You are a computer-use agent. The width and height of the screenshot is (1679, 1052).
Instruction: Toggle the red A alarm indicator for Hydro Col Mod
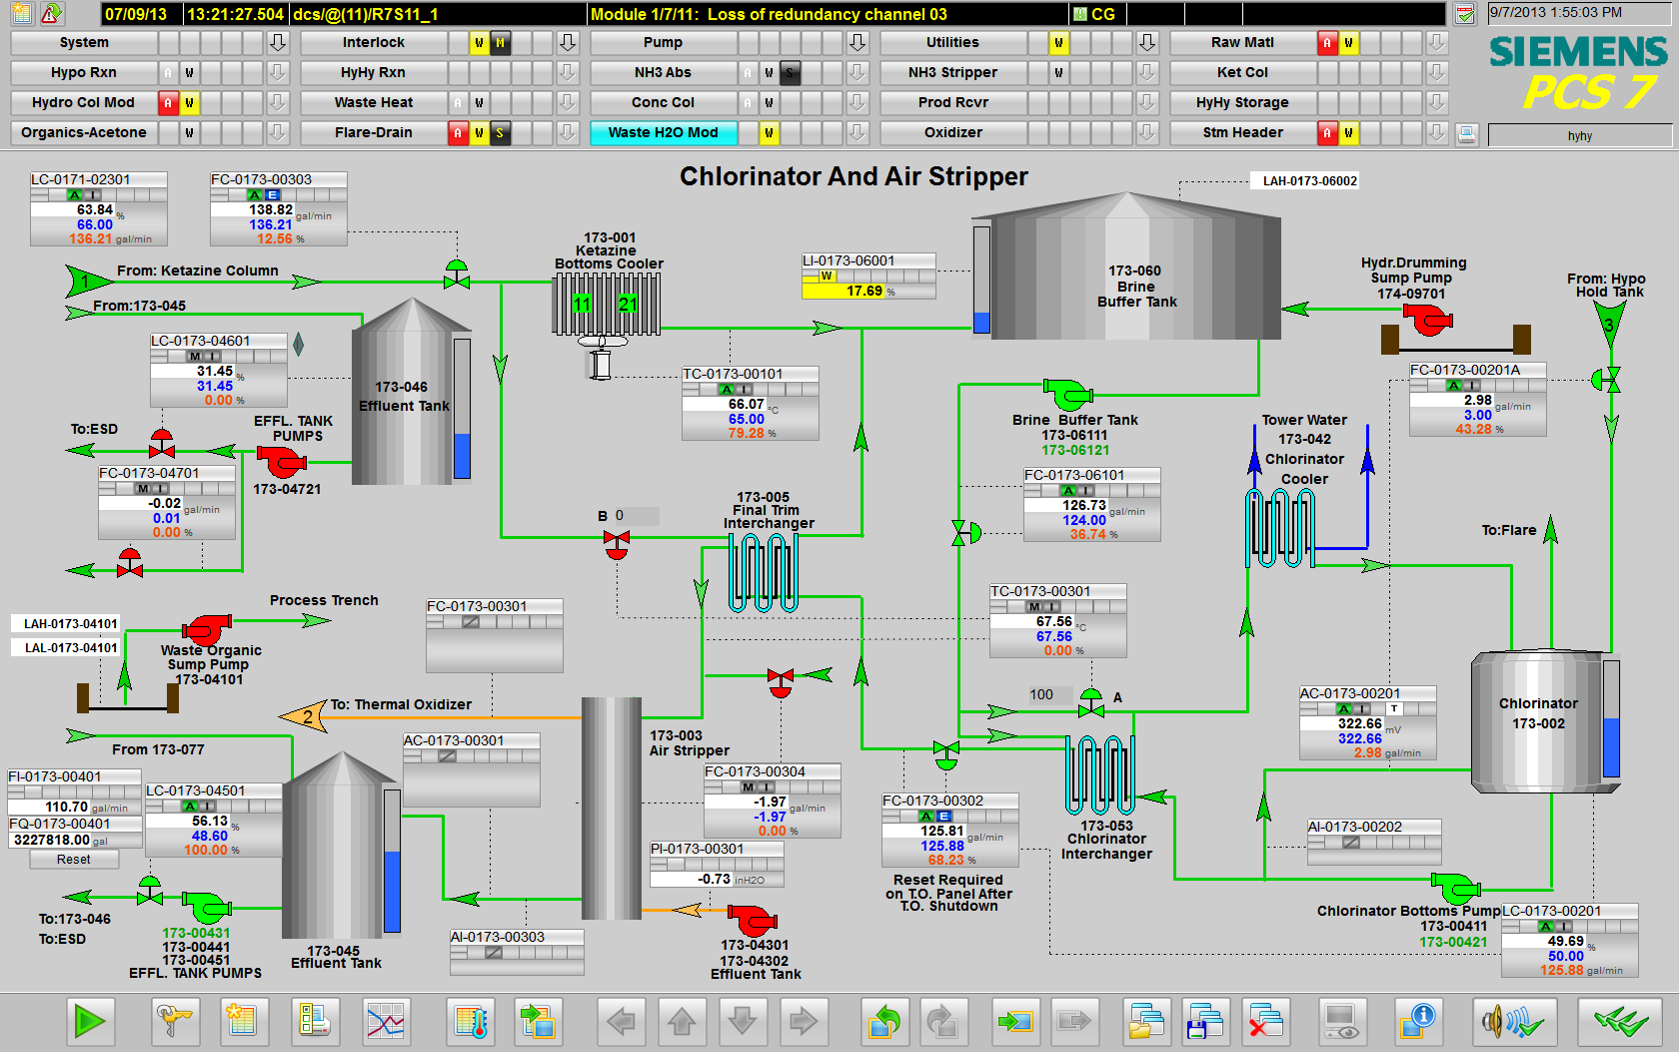pos(168,103)
